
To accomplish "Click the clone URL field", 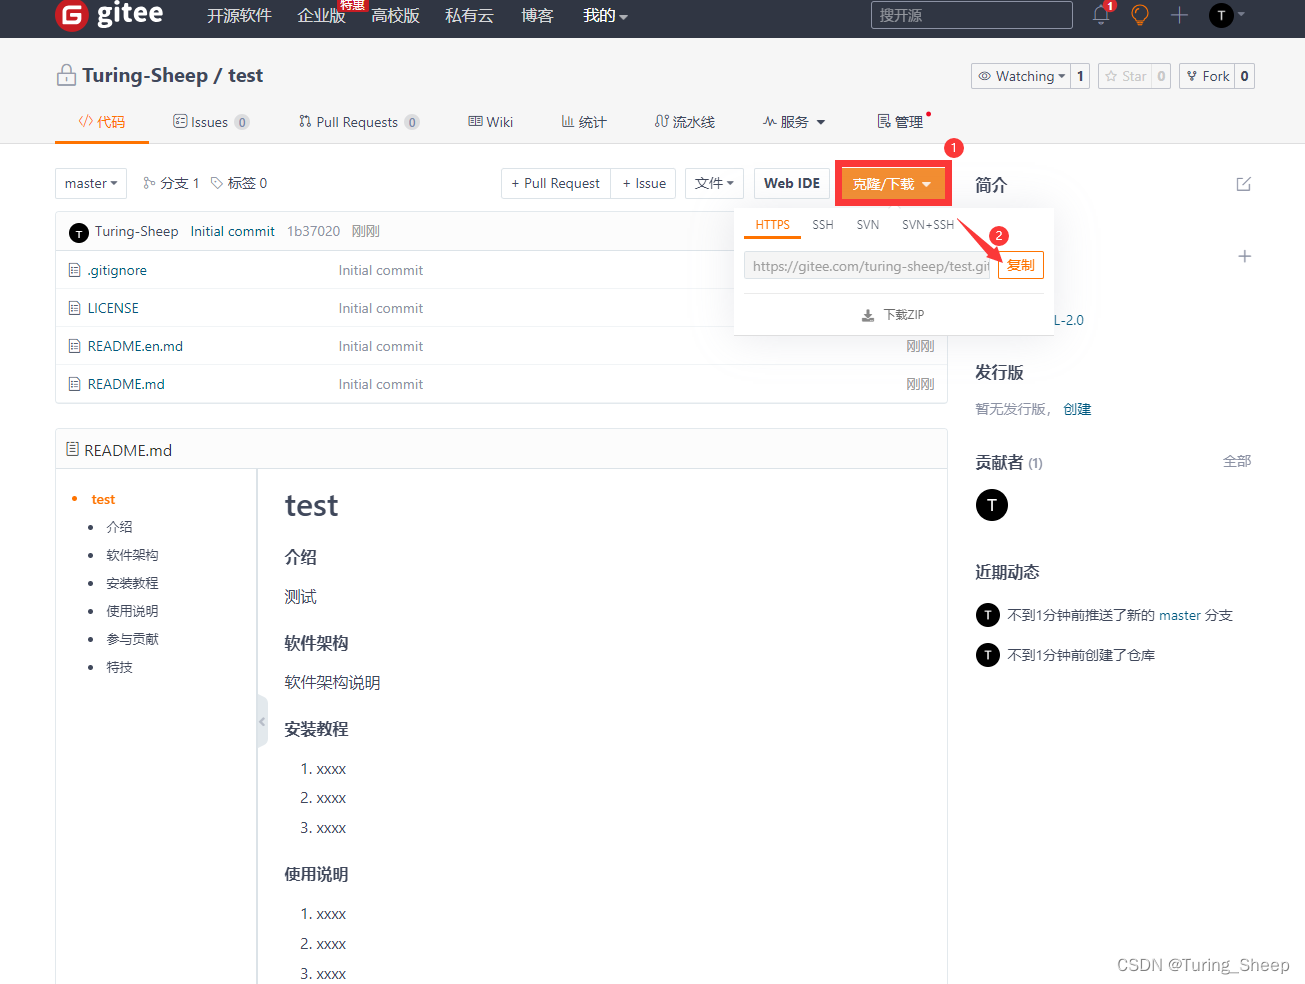I will [x=867, y=266].
